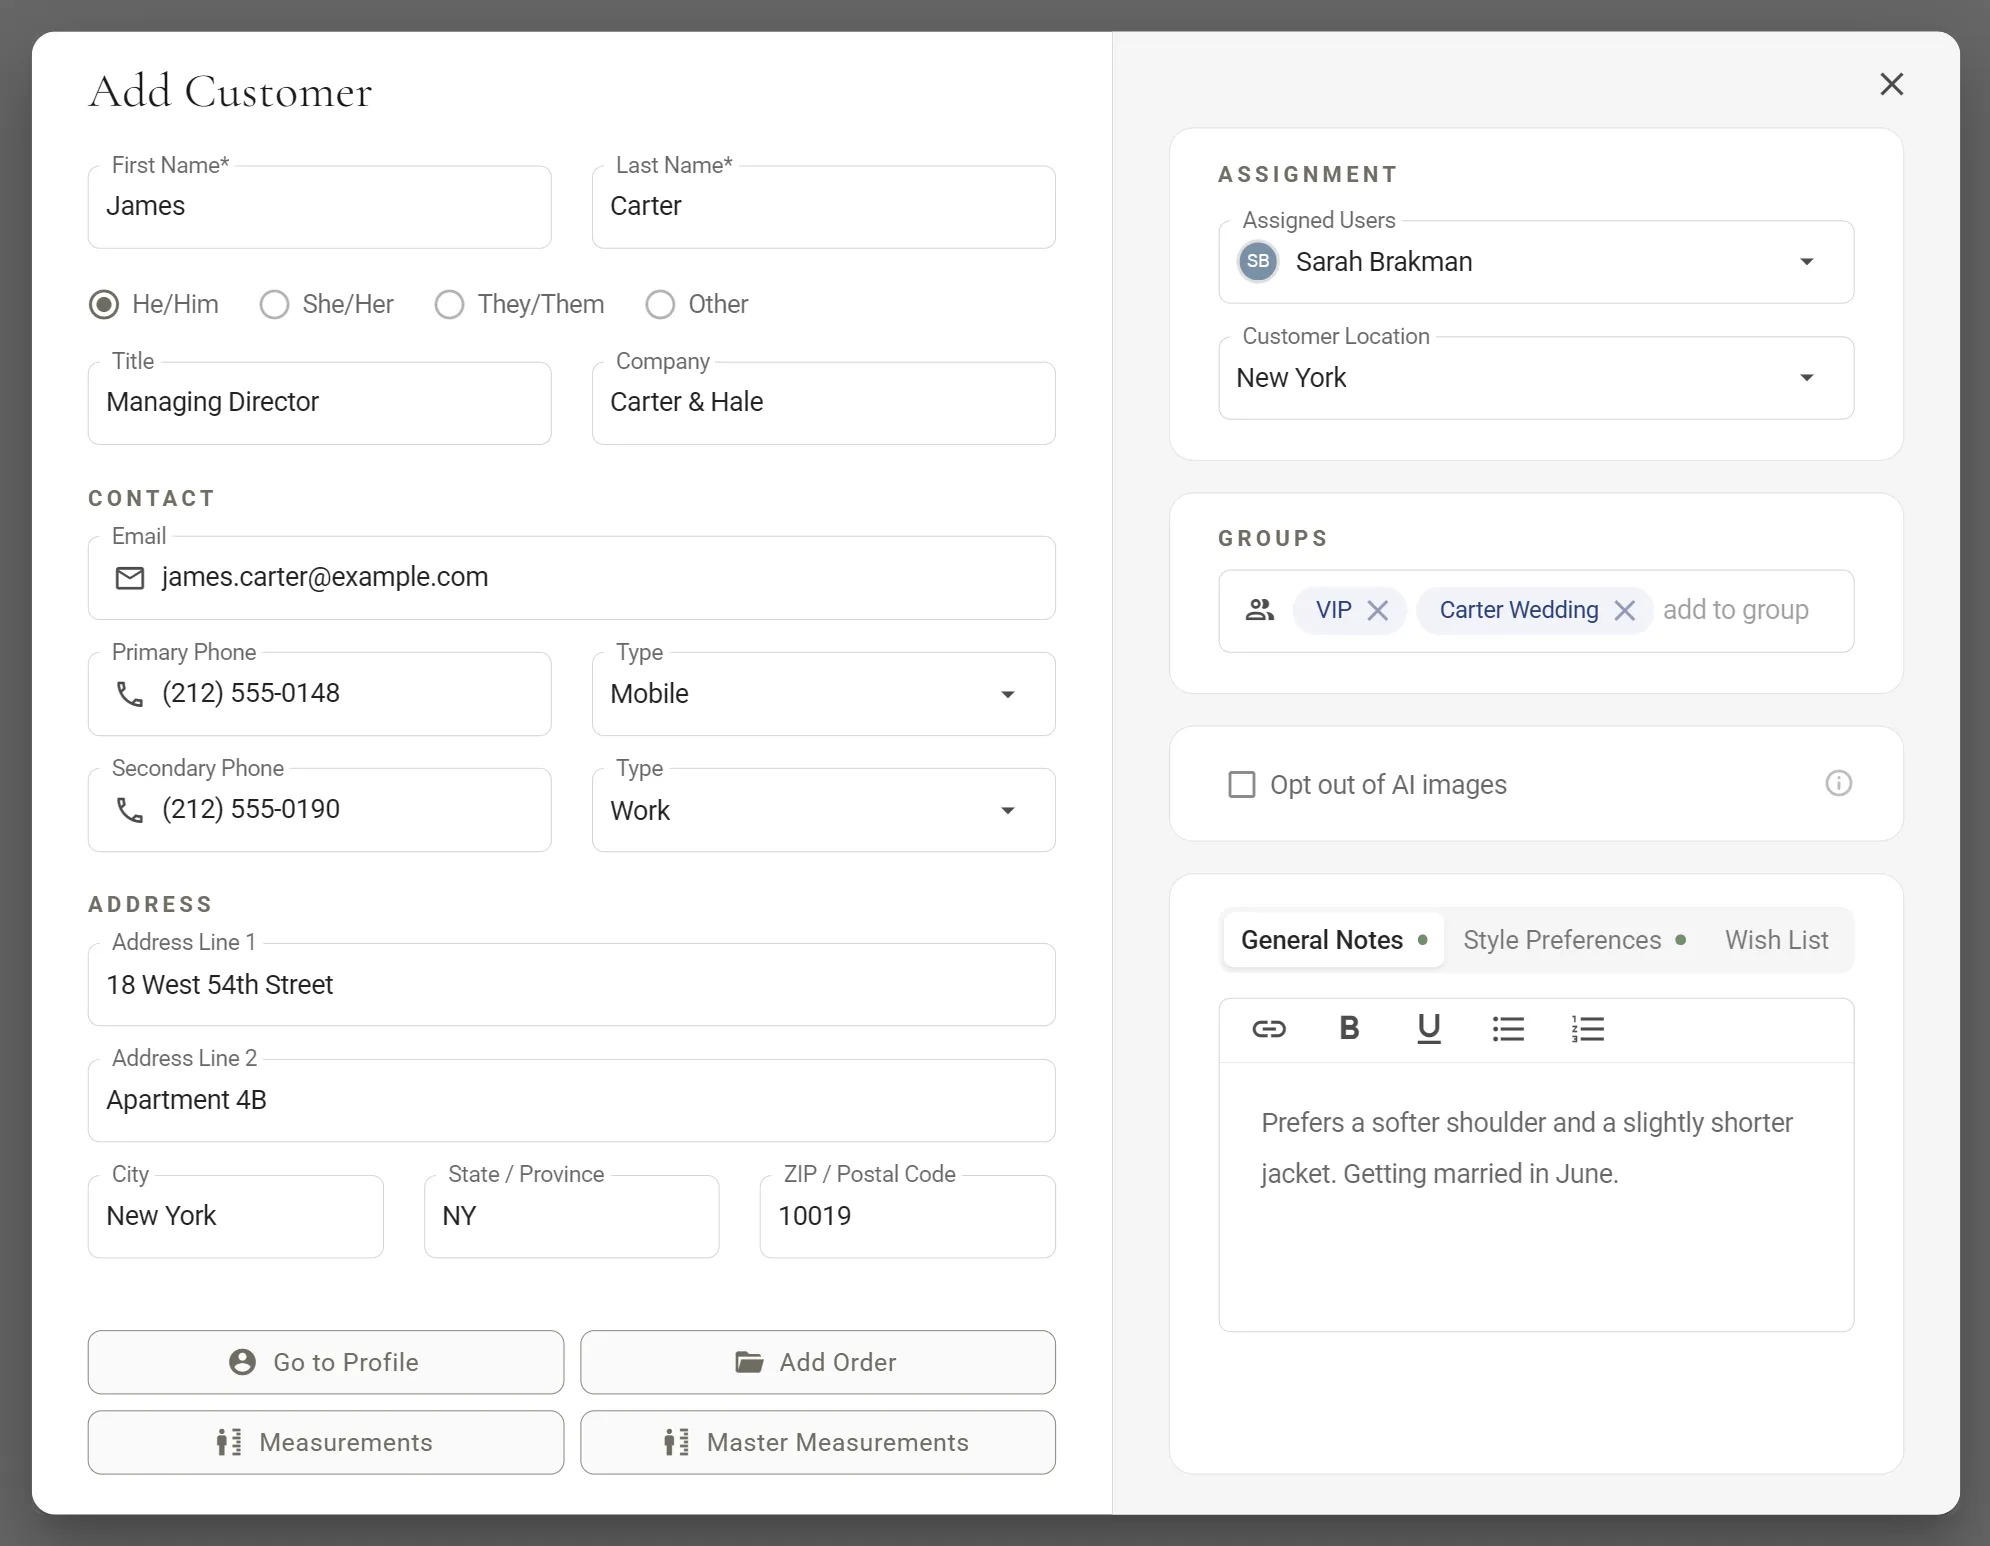
Task: Select the They/Them pronoun option
Action: (x=449, y=304)
